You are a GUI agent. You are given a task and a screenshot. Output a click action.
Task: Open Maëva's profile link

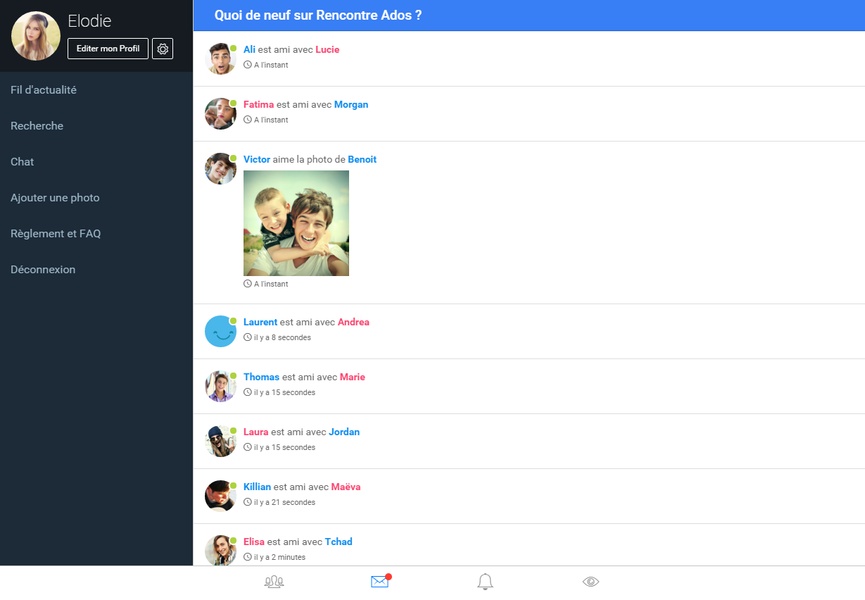346,487
